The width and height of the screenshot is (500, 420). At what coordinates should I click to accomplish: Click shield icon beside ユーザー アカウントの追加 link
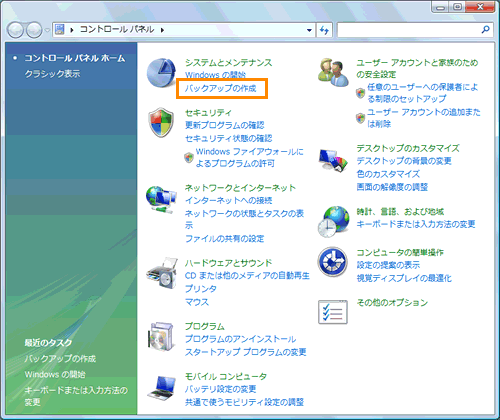[360, 118]
